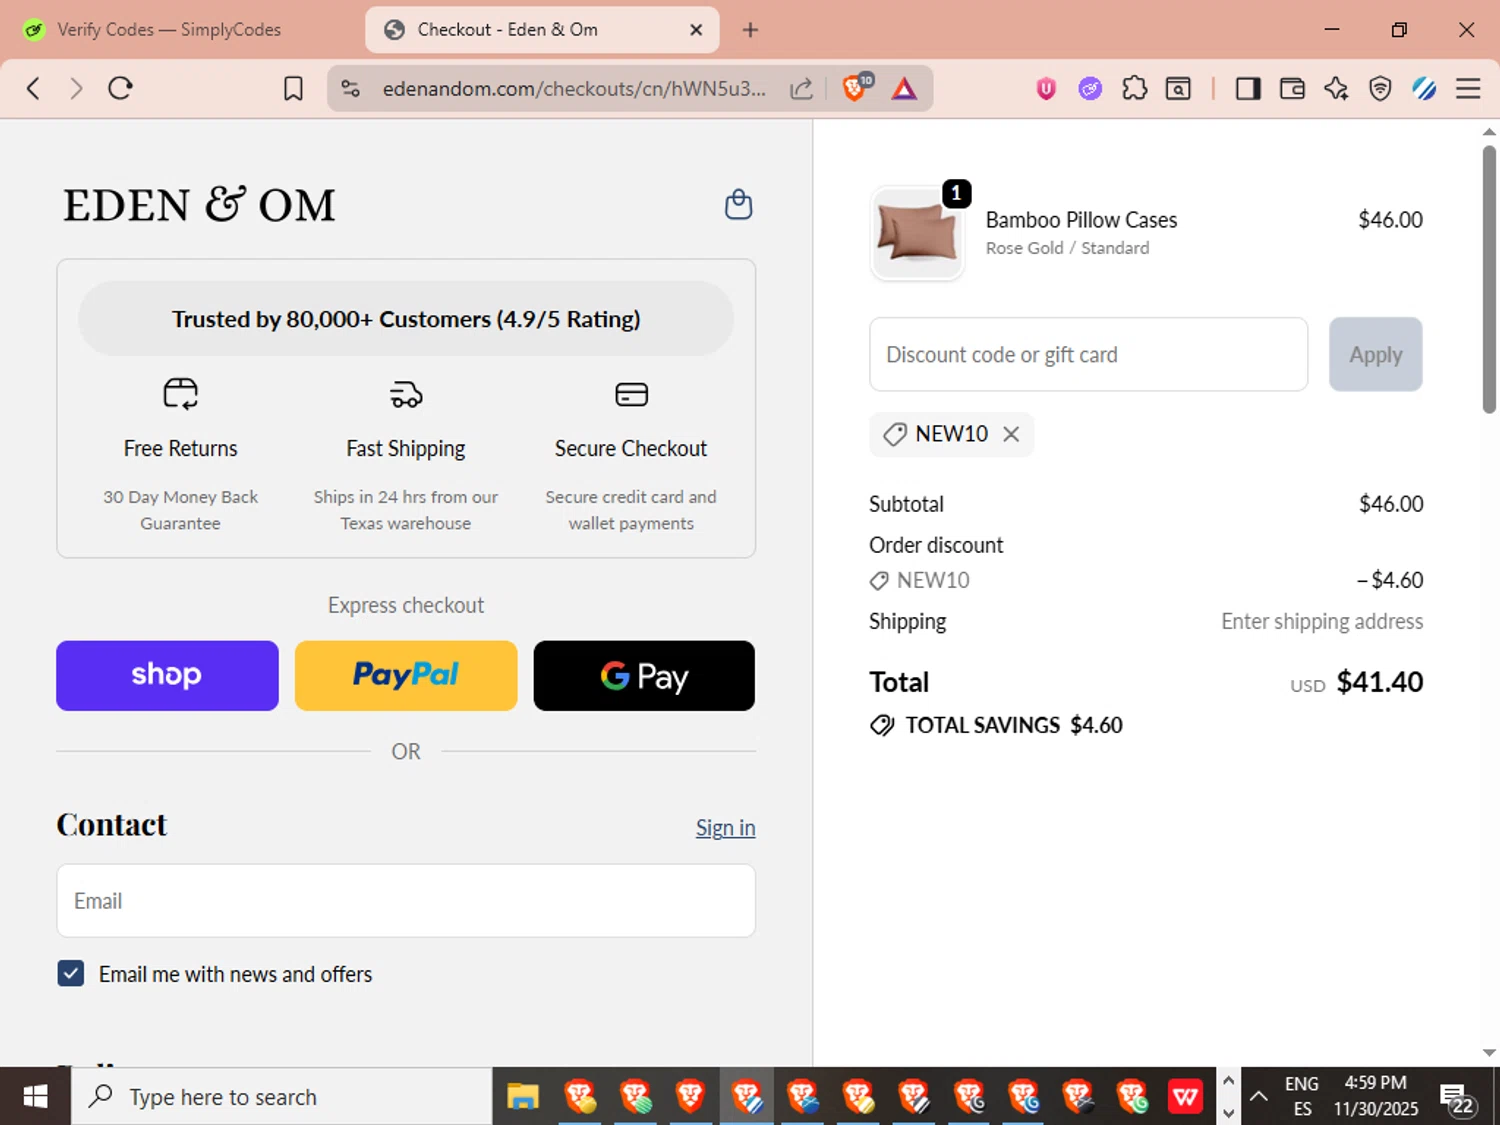
Task: Click the Apply discount button
Action: (x=1375, y=354)
